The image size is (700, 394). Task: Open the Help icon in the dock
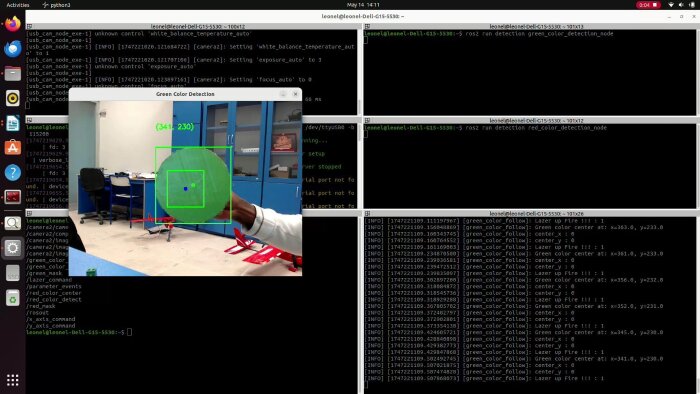click(12, 172)
